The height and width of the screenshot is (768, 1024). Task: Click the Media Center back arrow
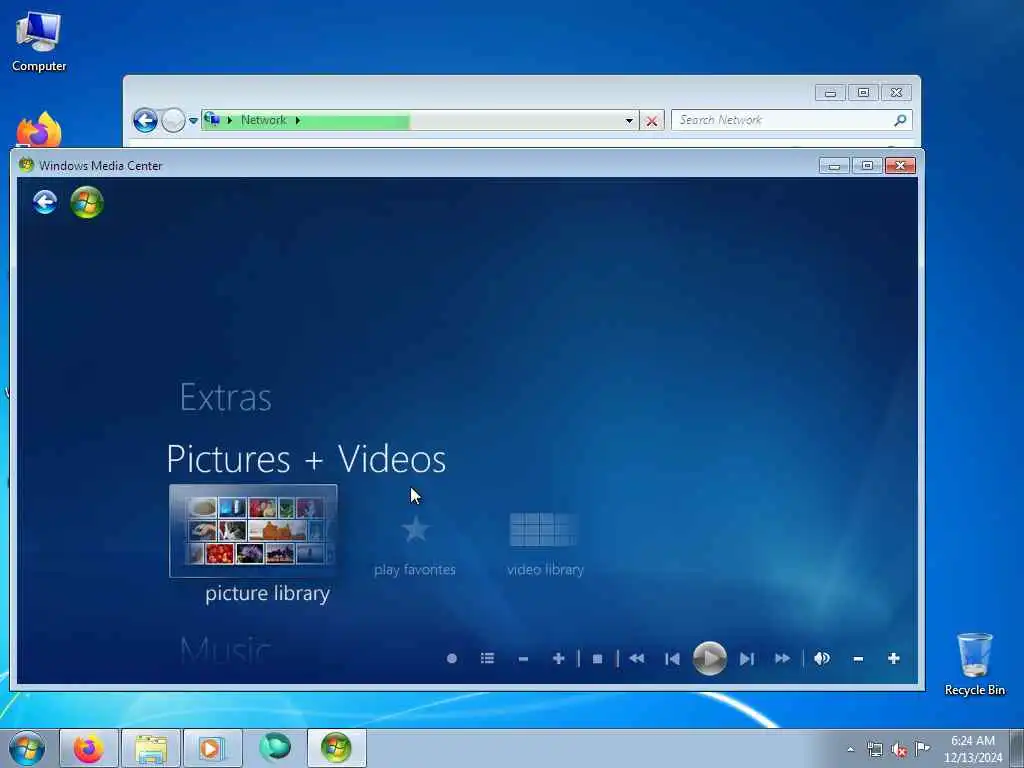click(x=45, y=202)
